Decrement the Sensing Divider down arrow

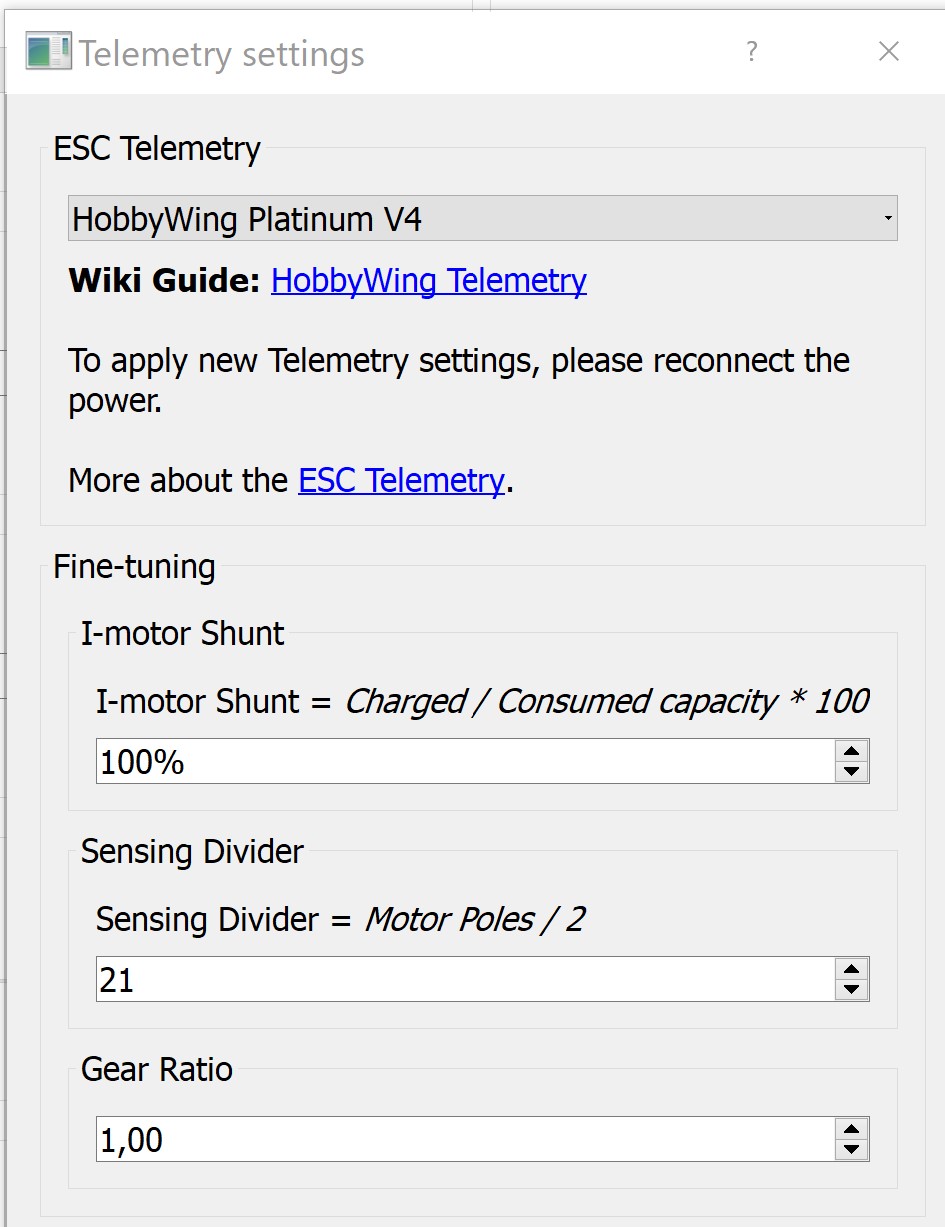850,990
